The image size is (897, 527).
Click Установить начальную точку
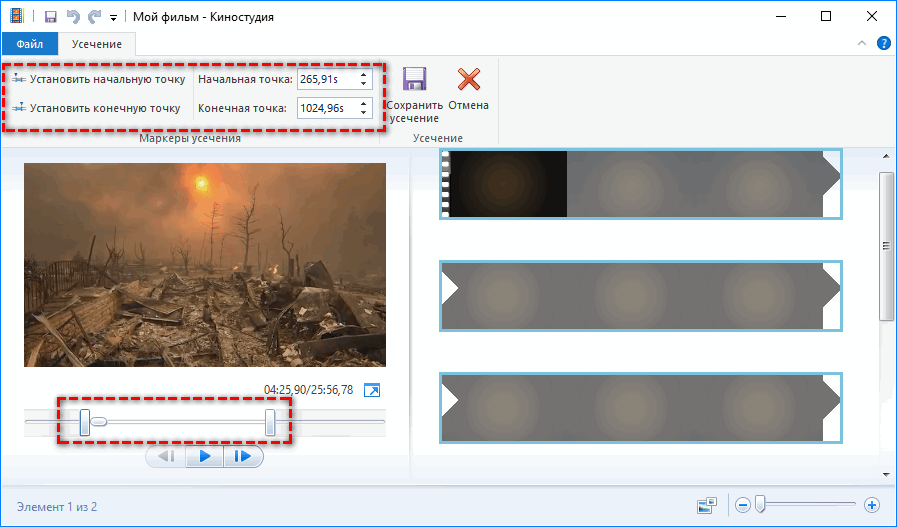pyautogui.click(x=98, y=79)
